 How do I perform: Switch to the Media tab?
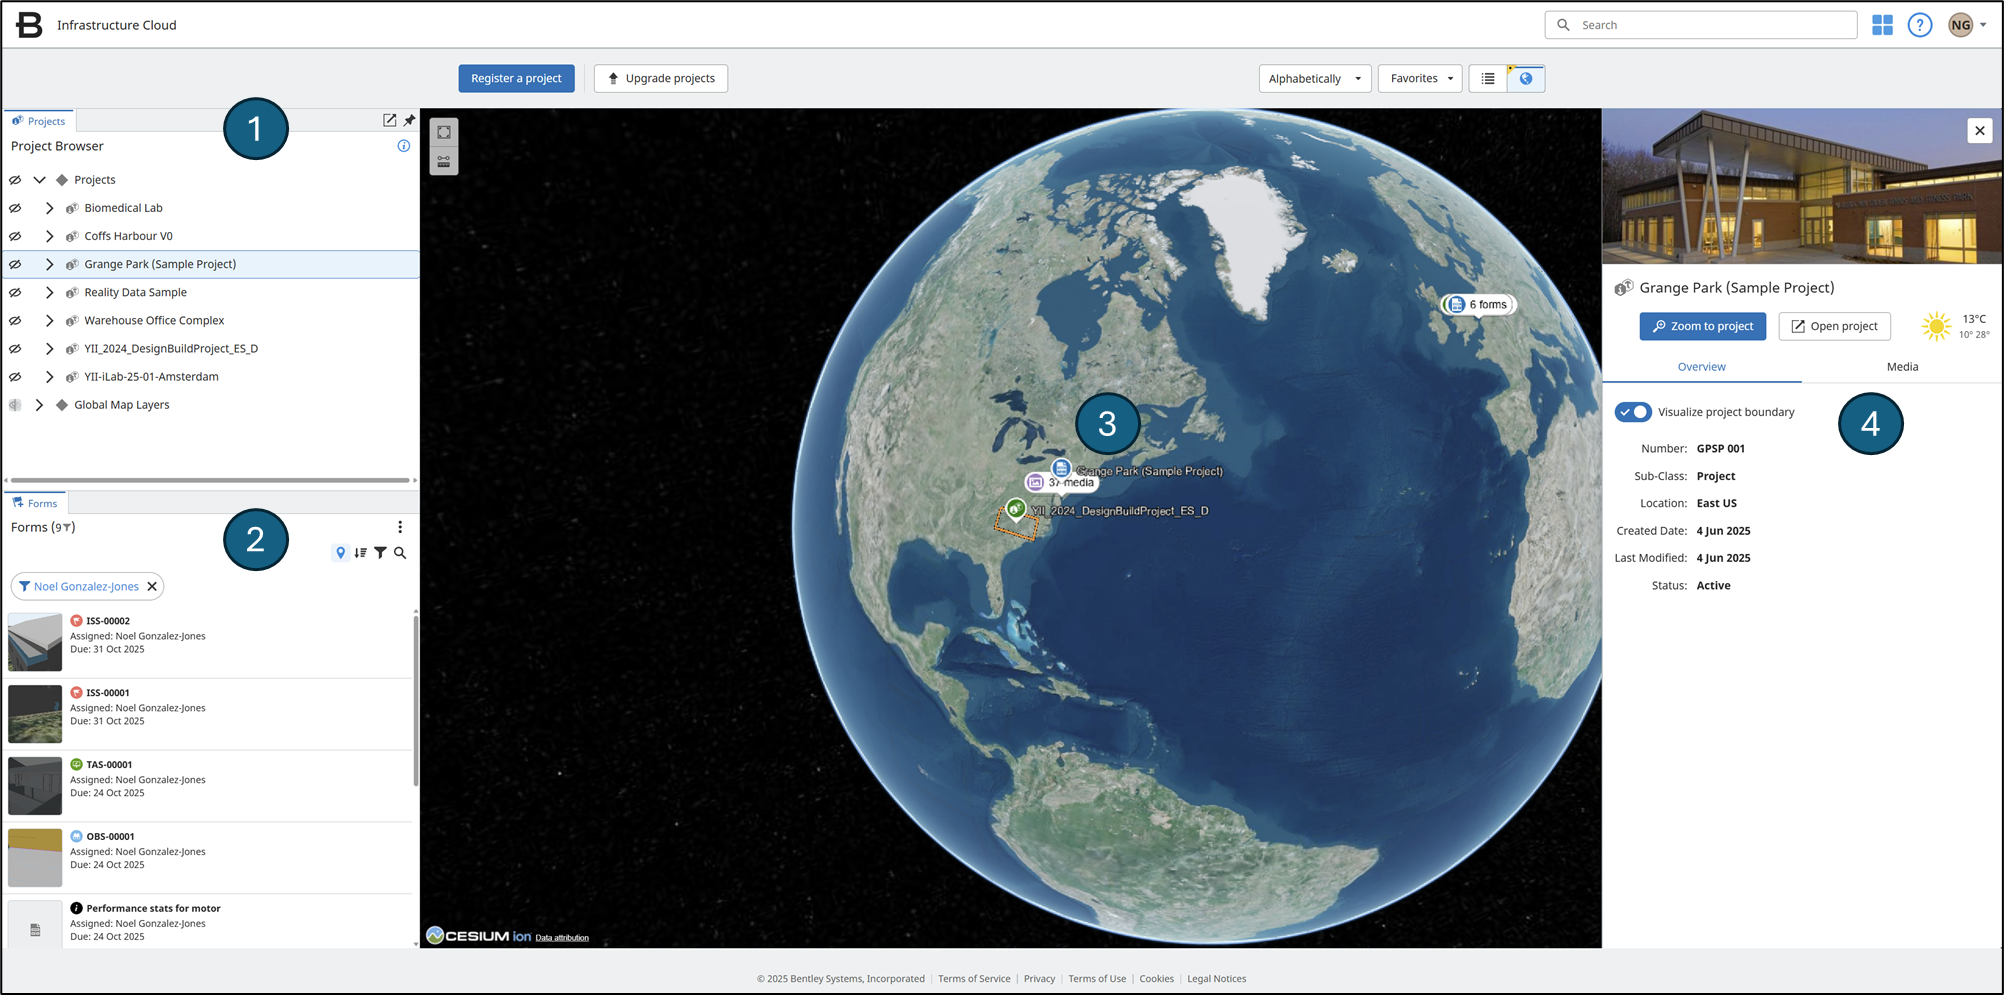1902,366
